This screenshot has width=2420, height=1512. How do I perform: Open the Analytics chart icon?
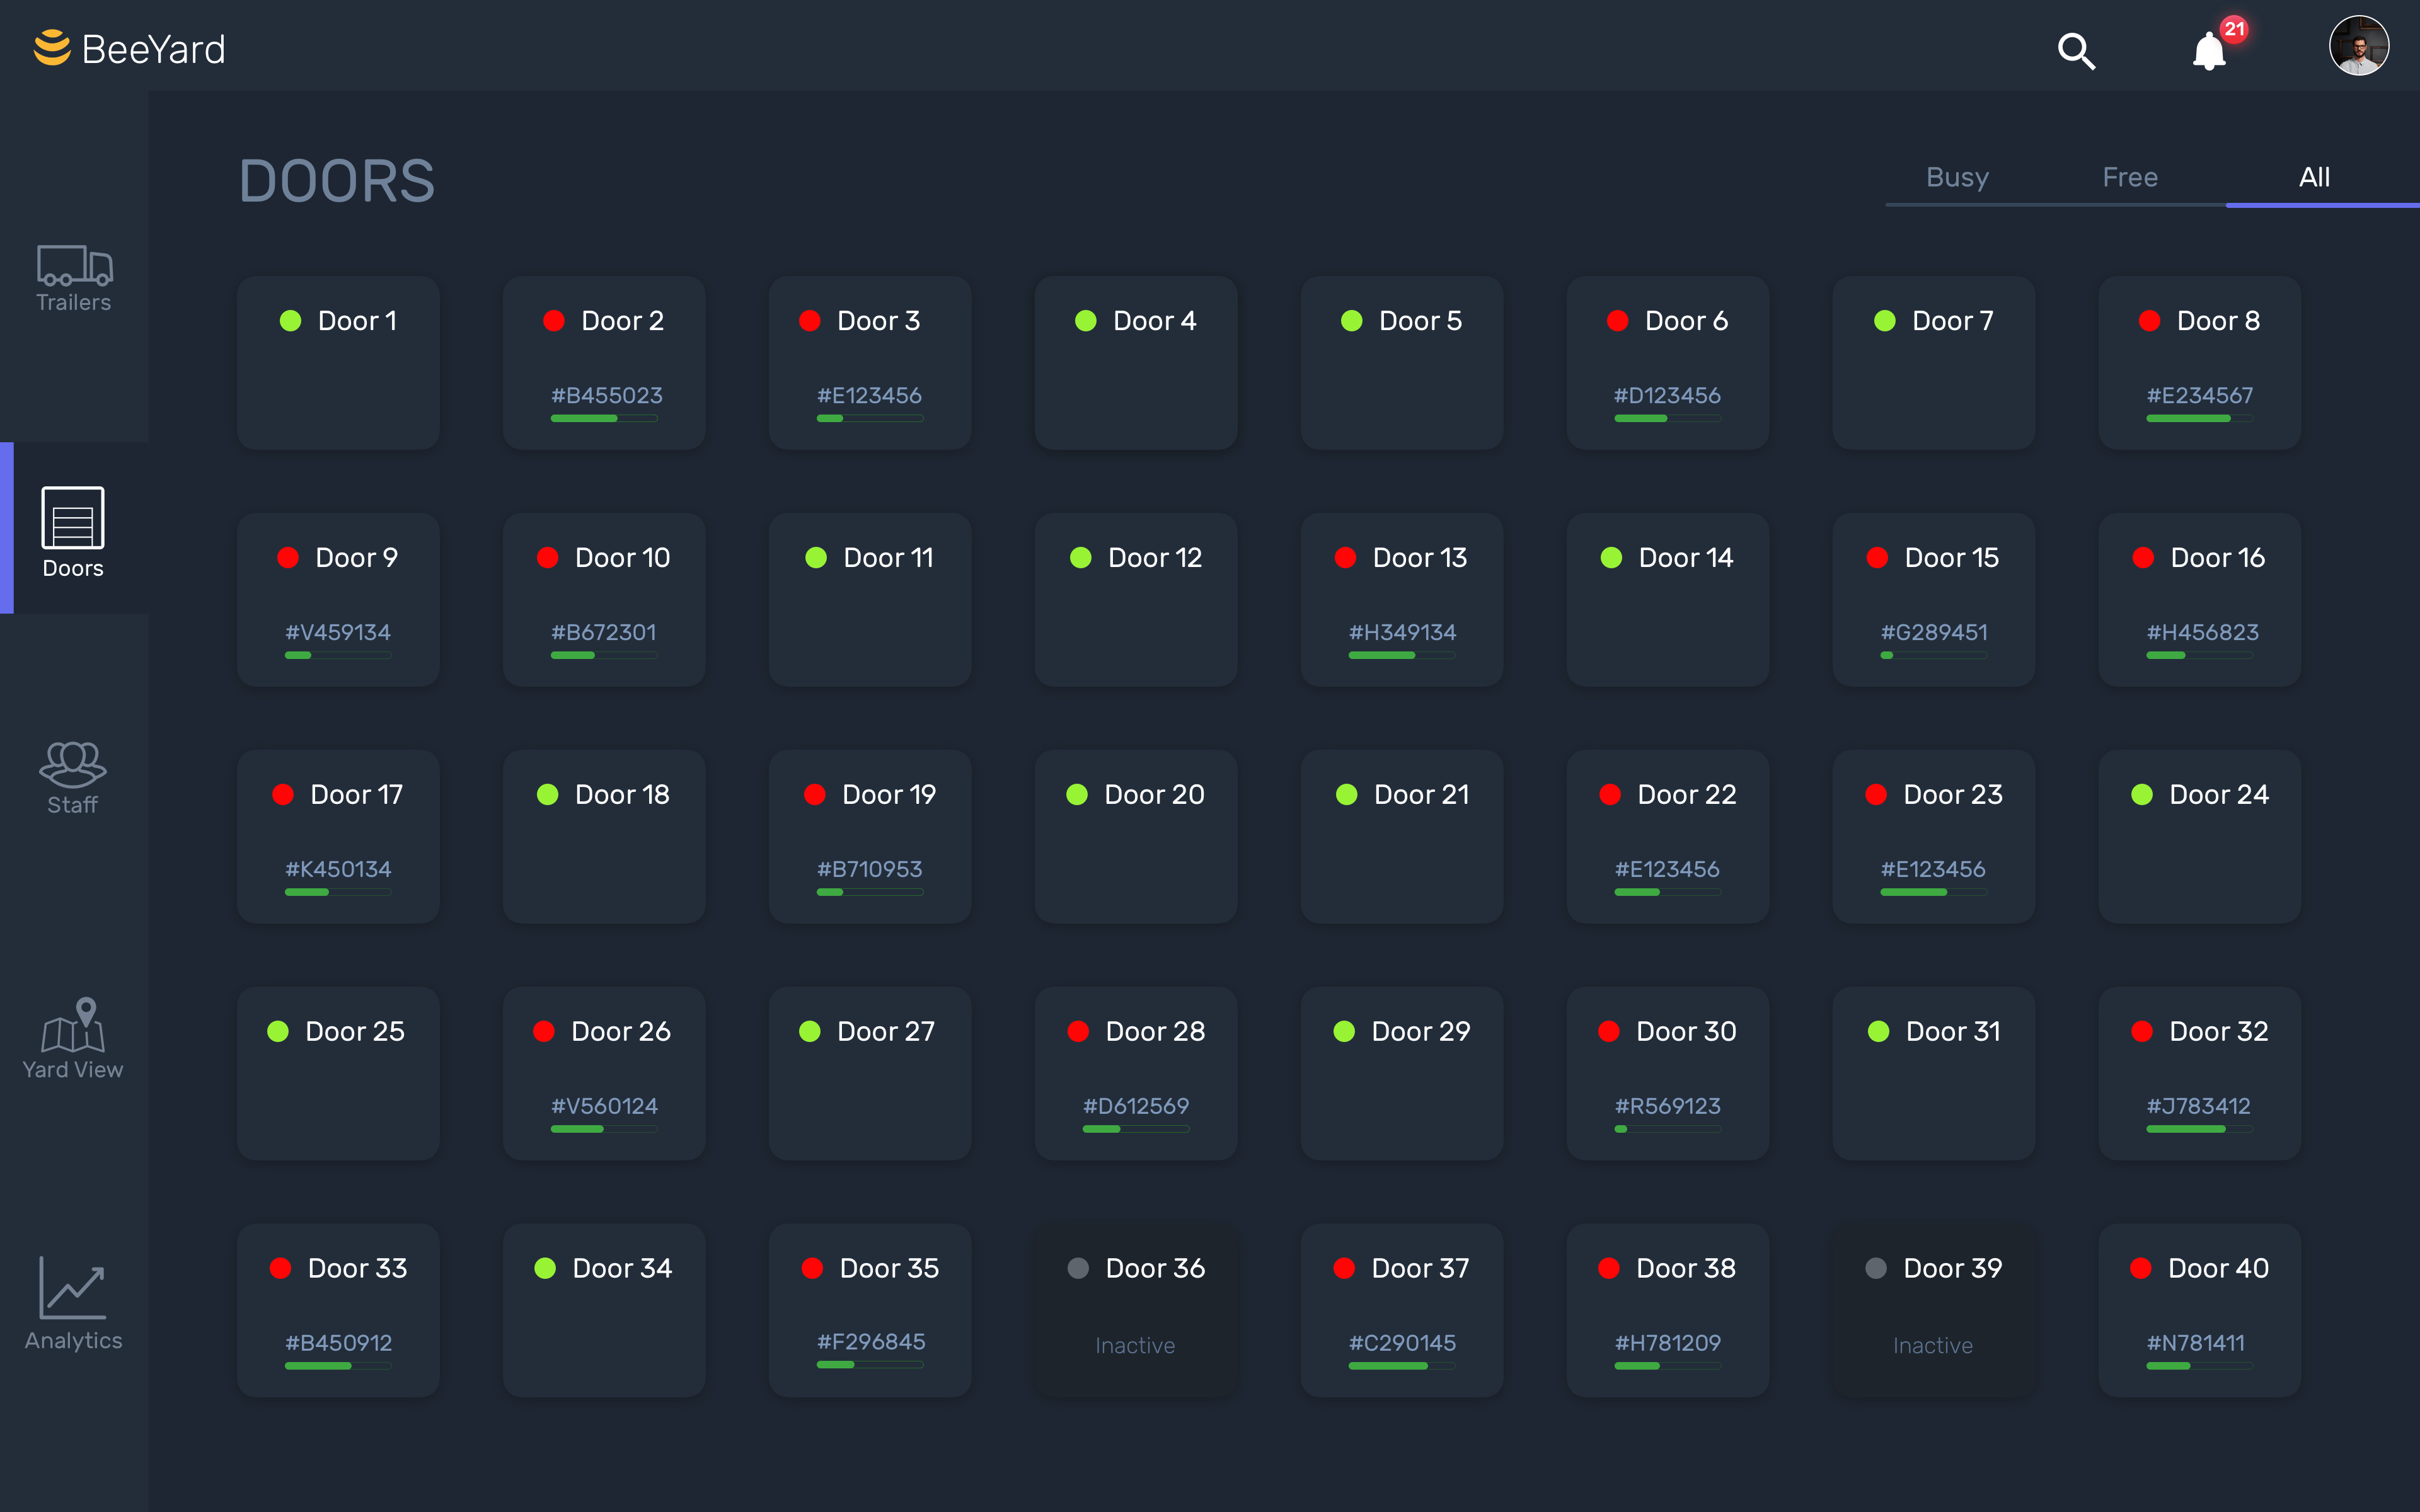point(72,1288)
